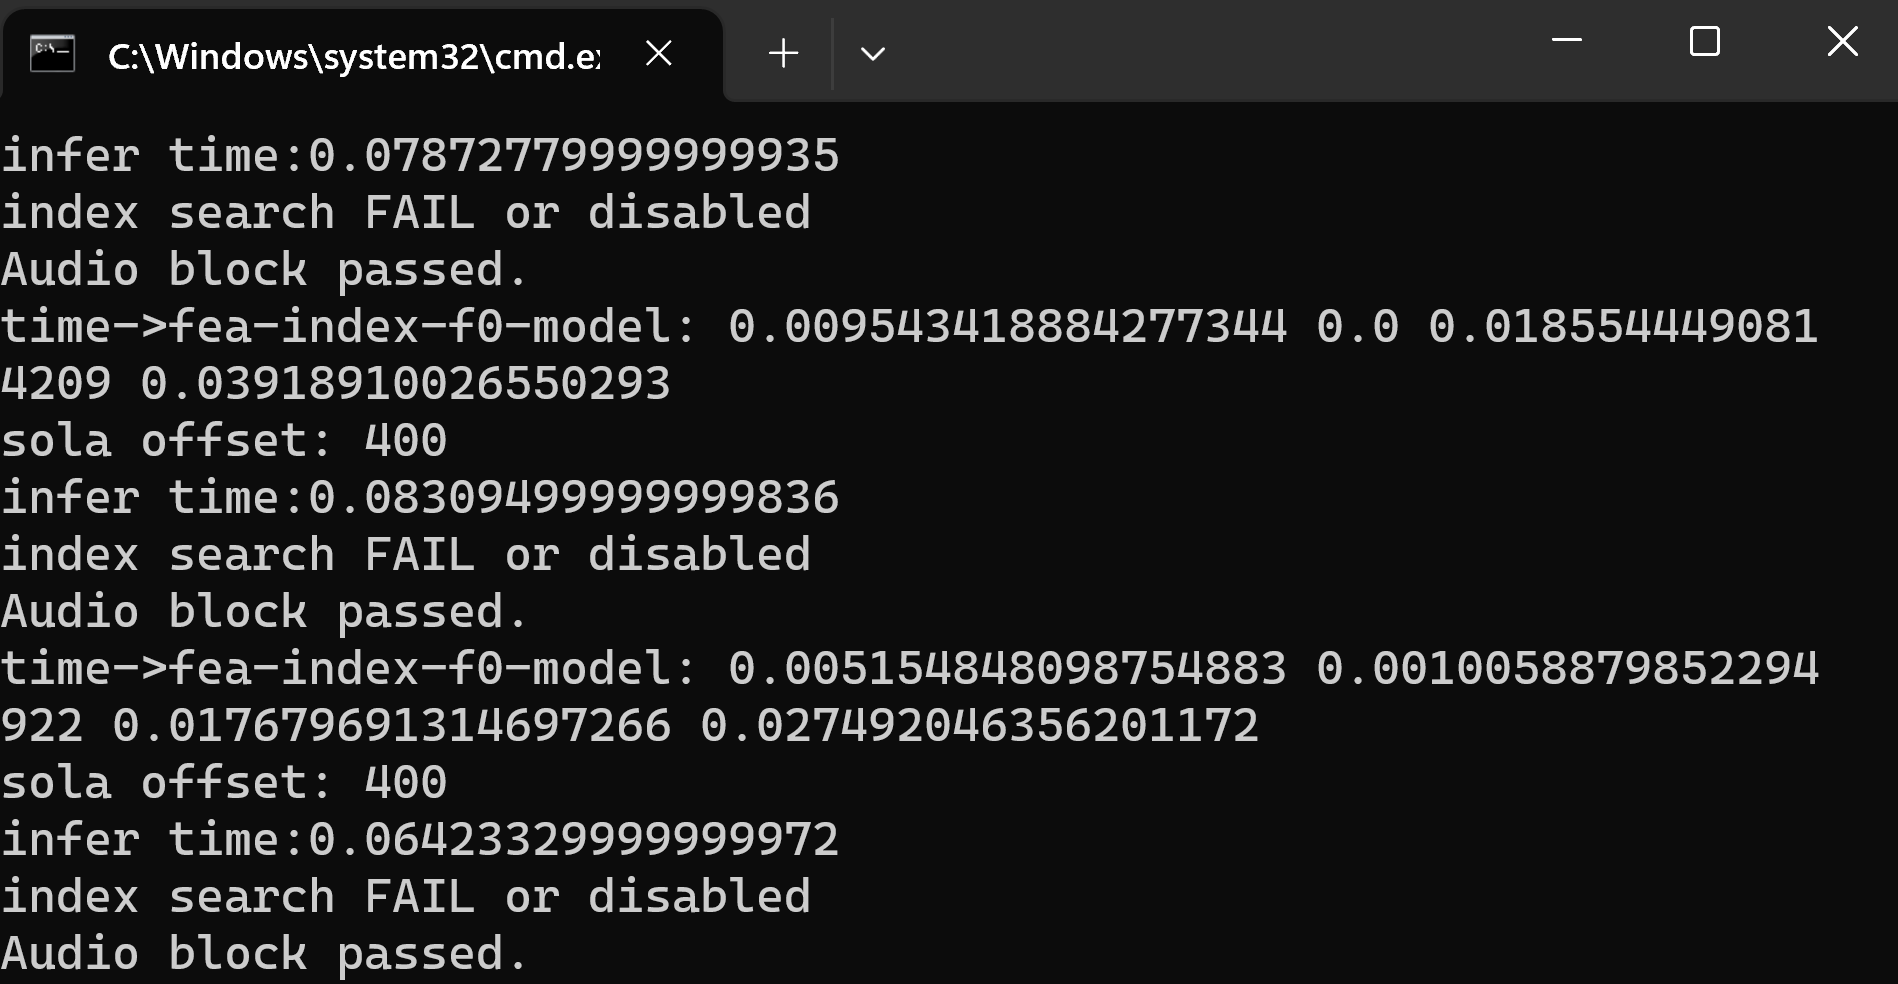1898x984 pixels.
Task: Click the value 0.017679691314697266
Action: coord(391,726)
